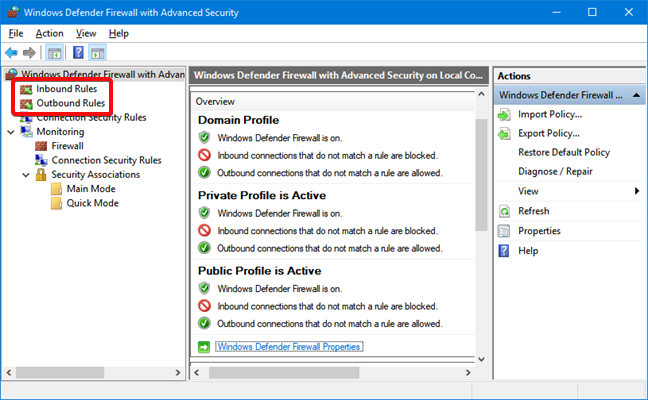The image size is (648, 400).
Task: Click the Domain Profile heading
Action: pyautogui.click(x=238, y=120)
